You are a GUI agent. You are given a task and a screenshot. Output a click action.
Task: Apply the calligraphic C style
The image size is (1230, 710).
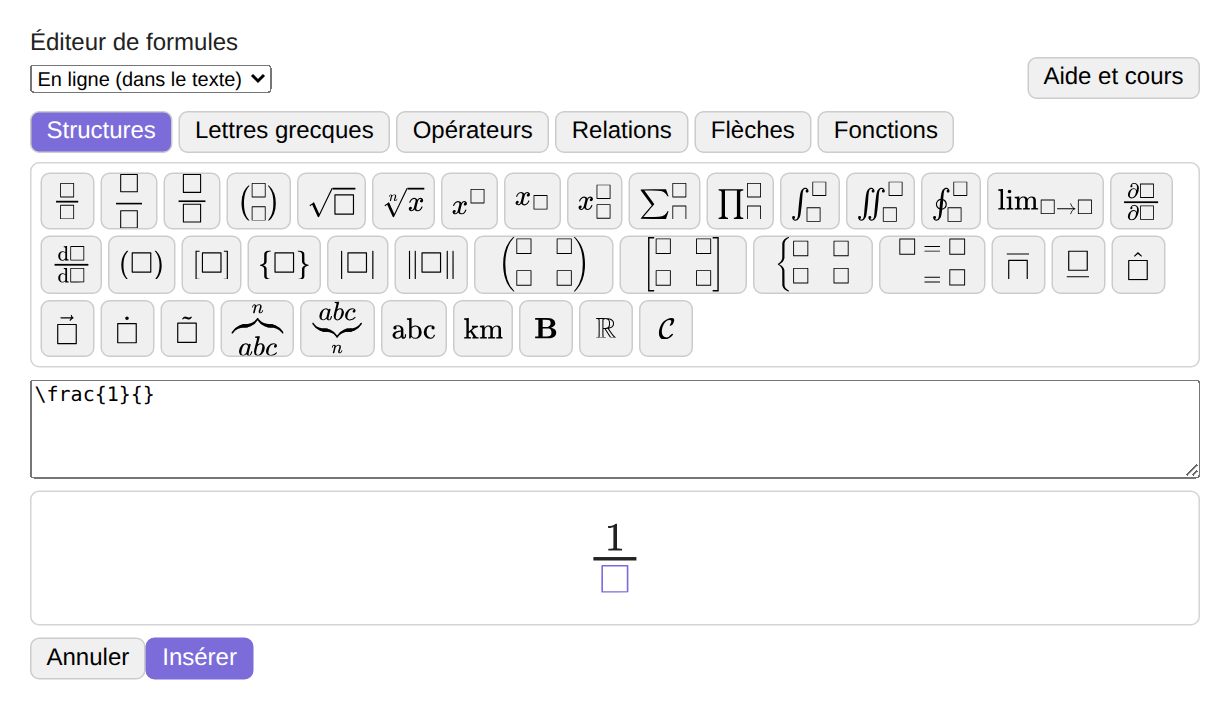[666, 329]
